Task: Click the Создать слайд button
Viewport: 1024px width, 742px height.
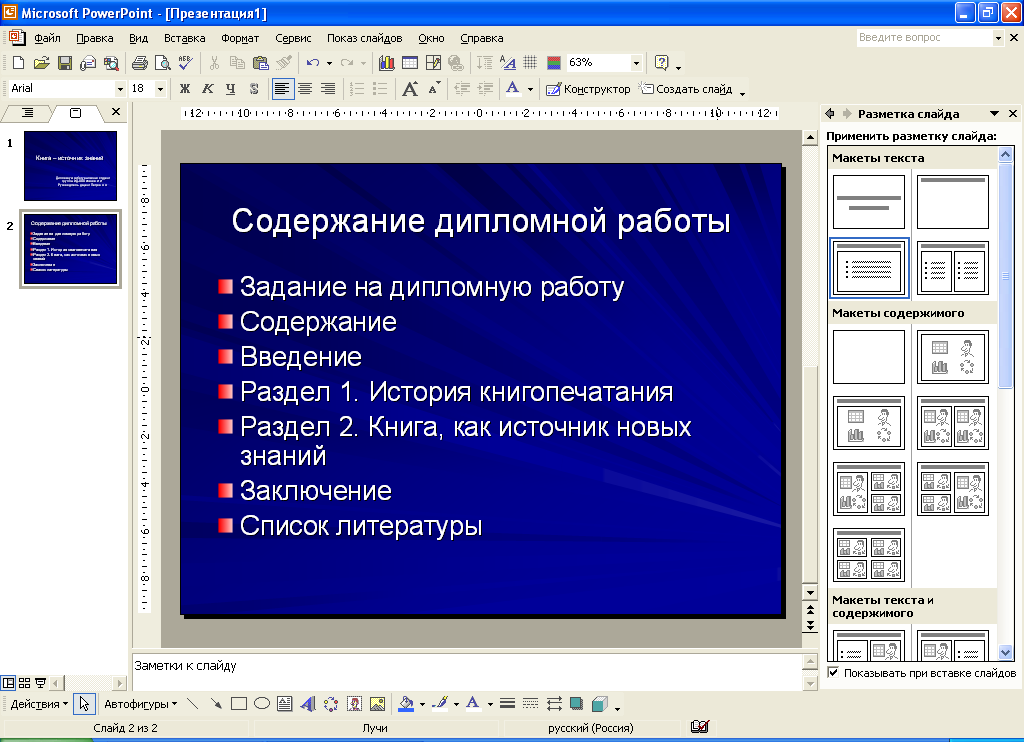Action: pyautogui.click(x=686, y=89)
